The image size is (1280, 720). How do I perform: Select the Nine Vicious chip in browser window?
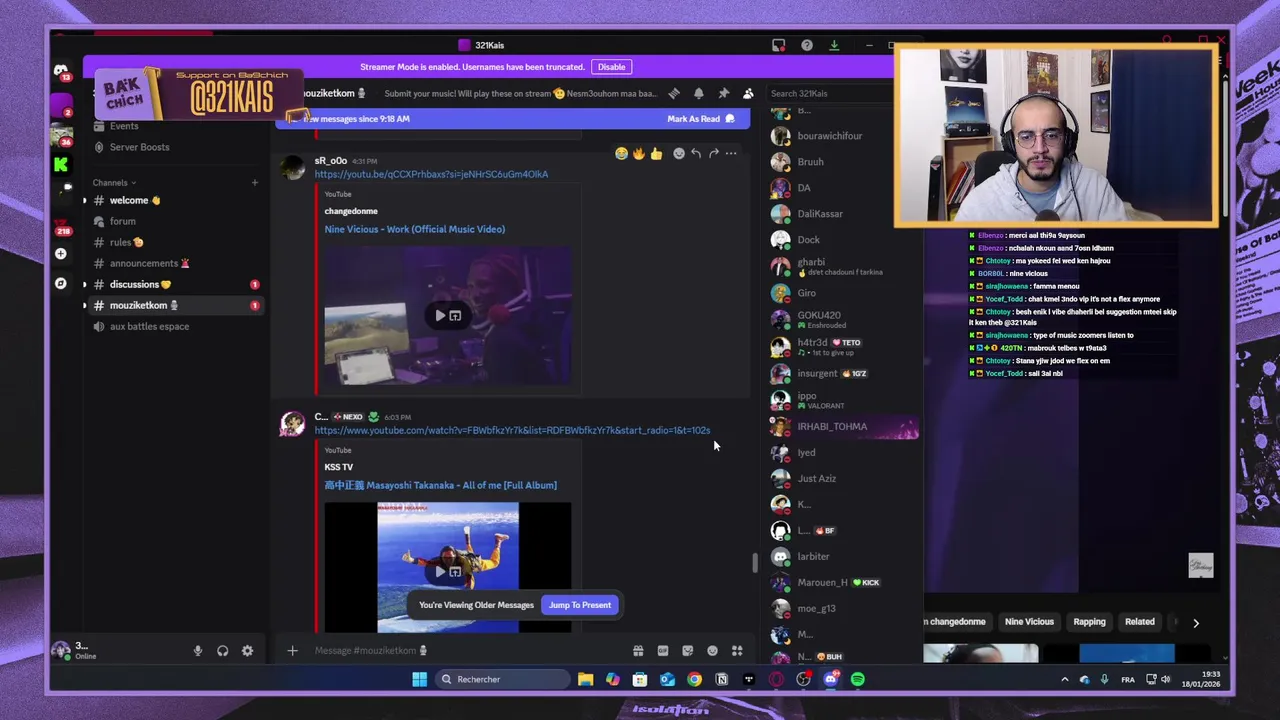tap(1029, 622)
